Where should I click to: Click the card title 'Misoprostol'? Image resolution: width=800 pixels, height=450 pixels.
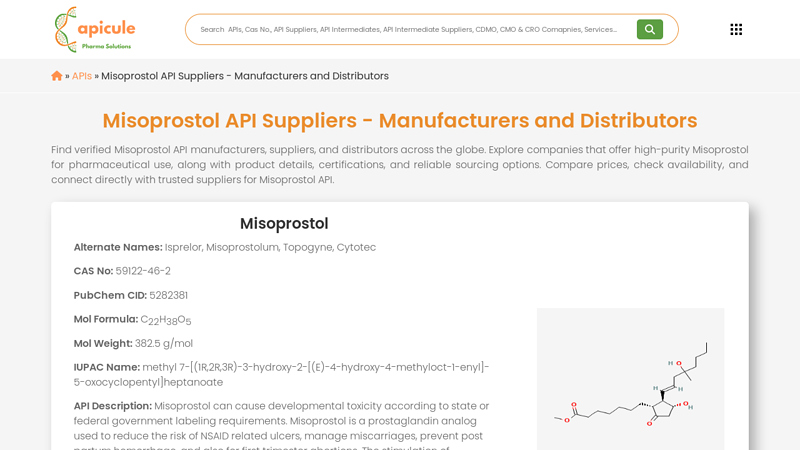[x=284, y=223]
